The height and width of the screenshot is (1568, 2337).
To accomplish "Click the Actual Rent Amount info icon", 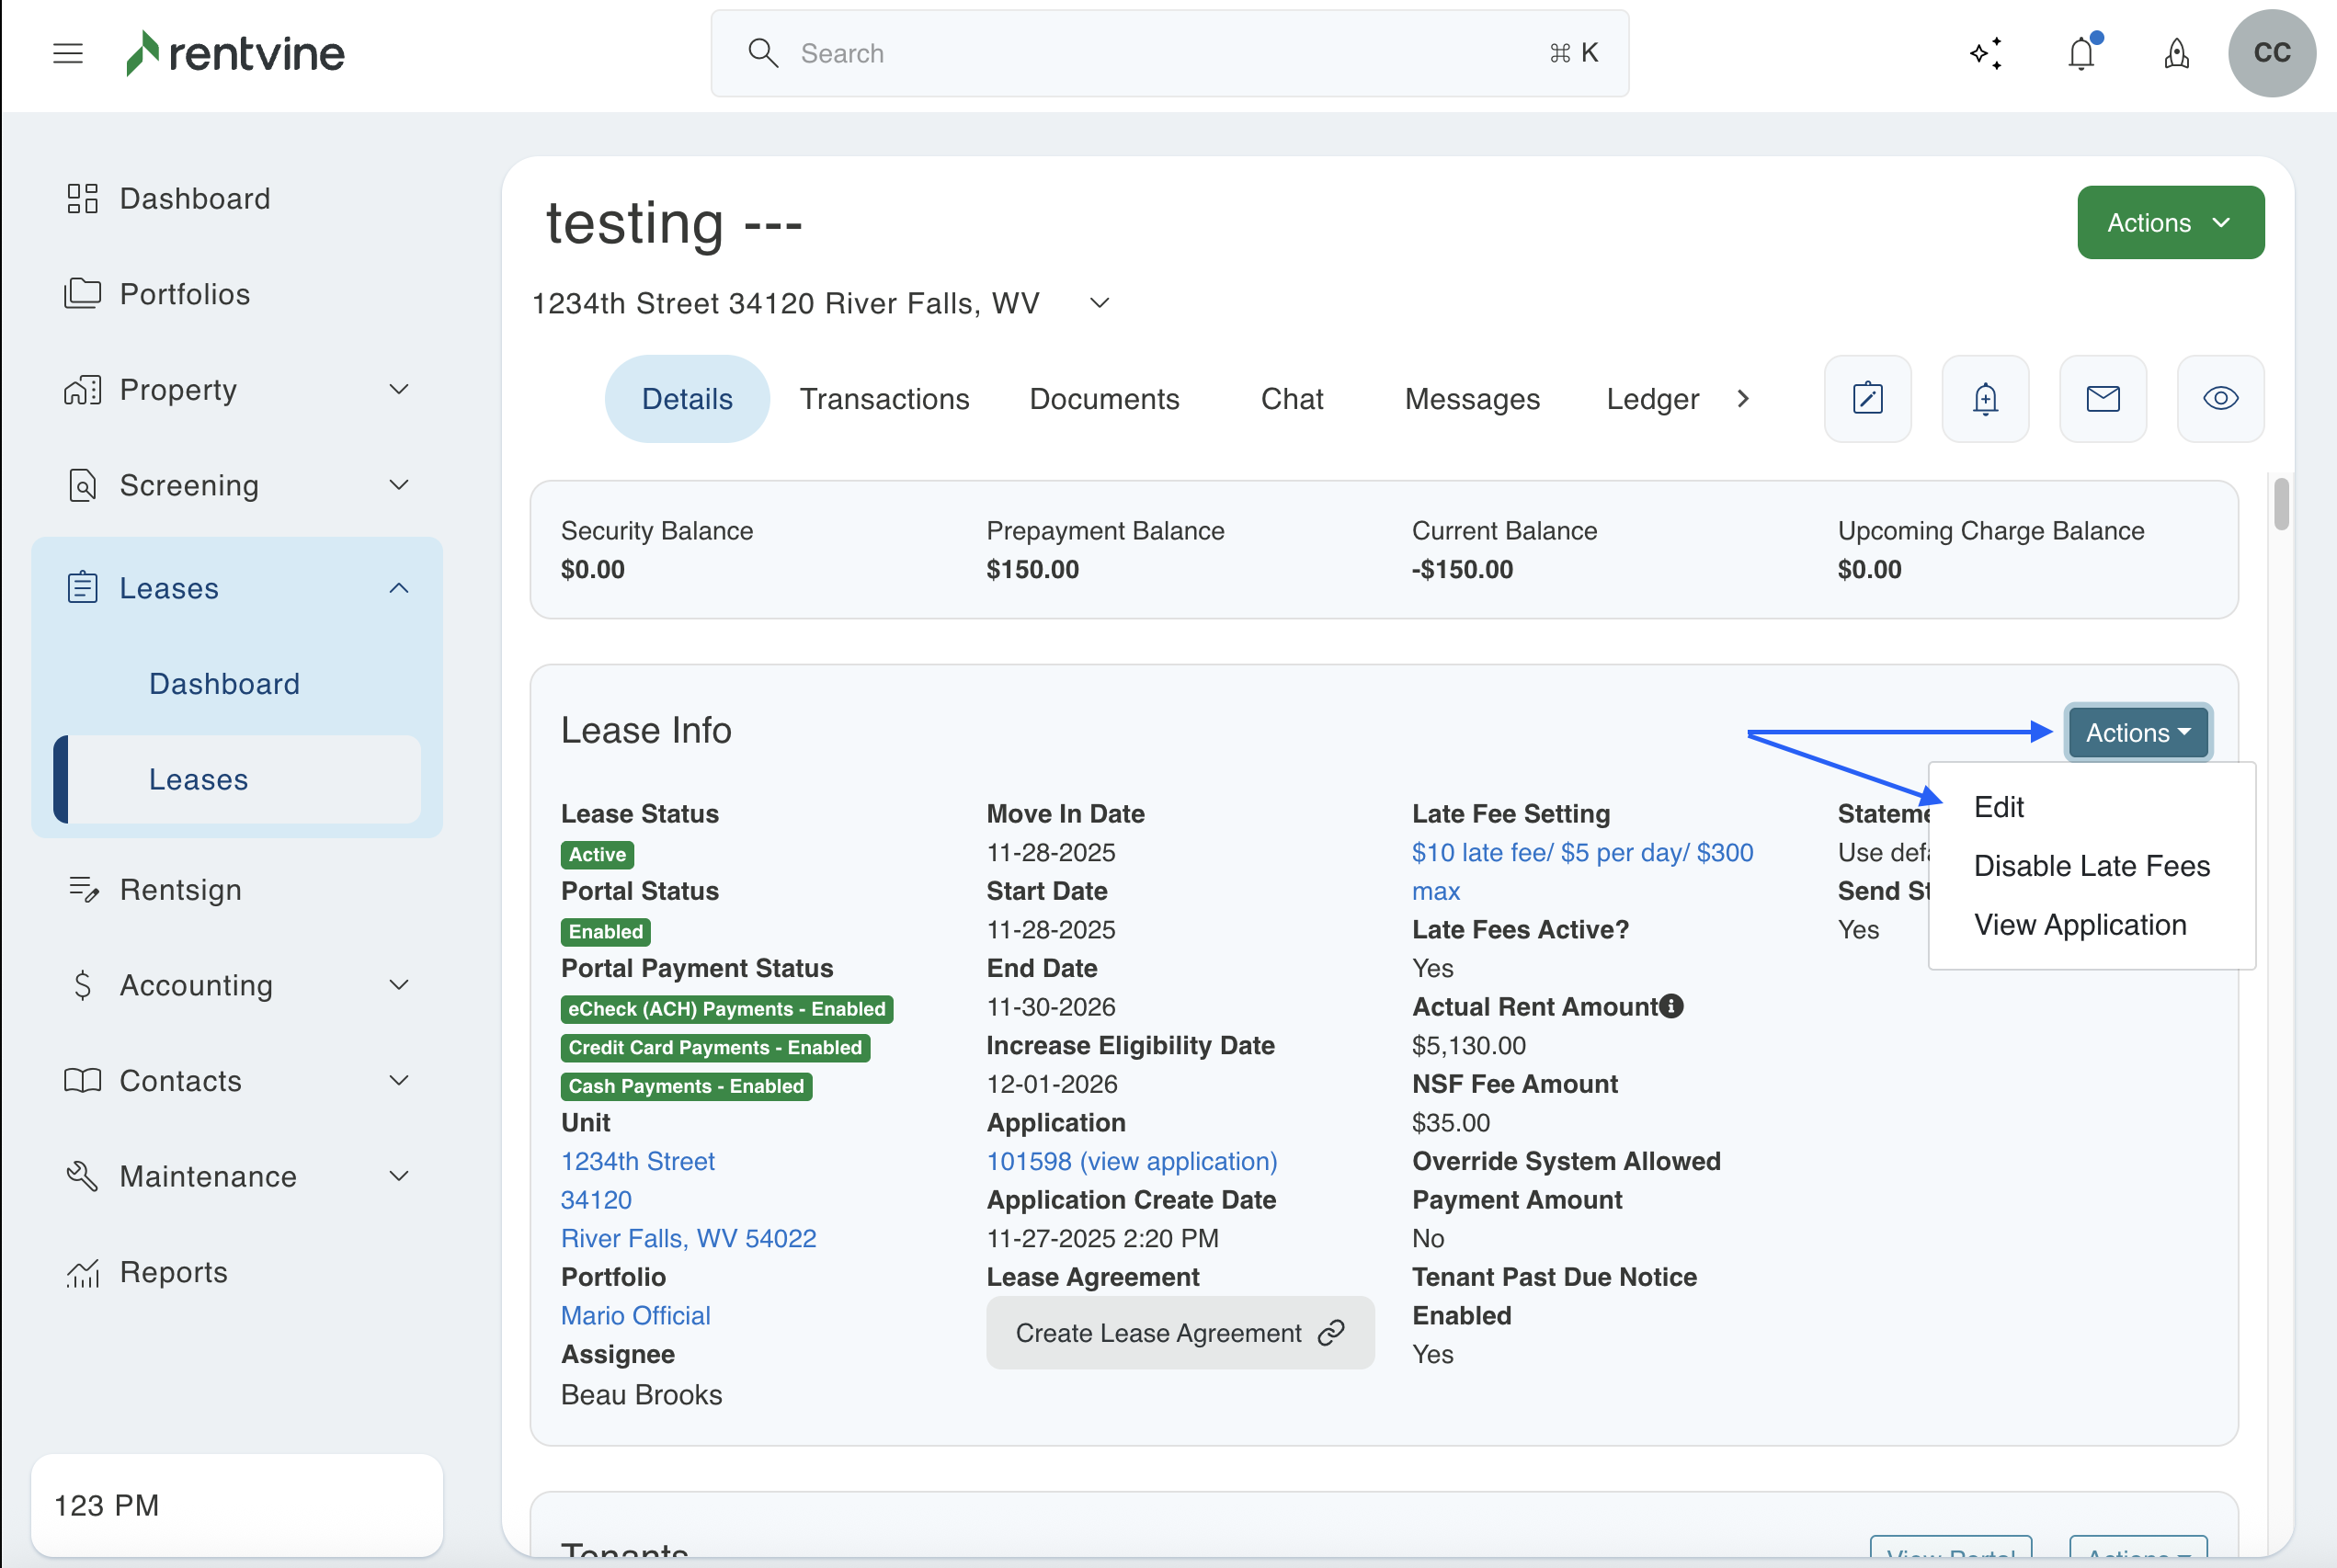I will coord(1671,1006).
